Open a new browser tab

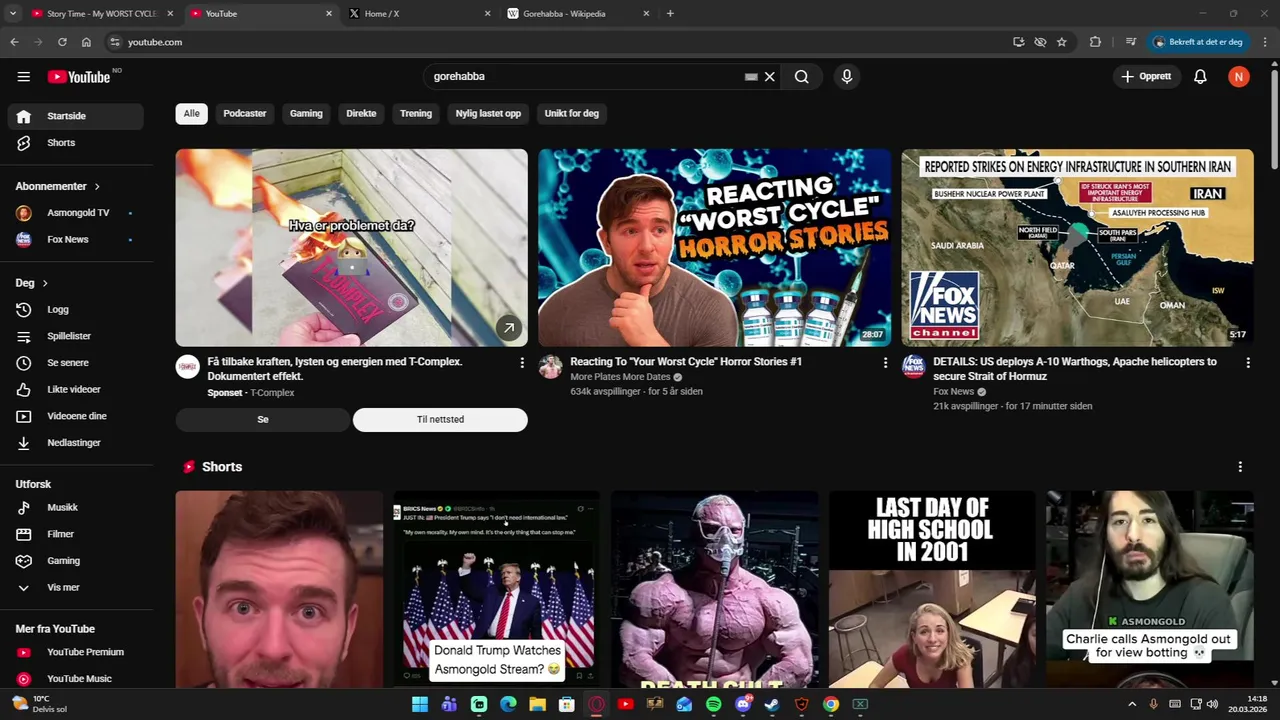tap(670, 14)
